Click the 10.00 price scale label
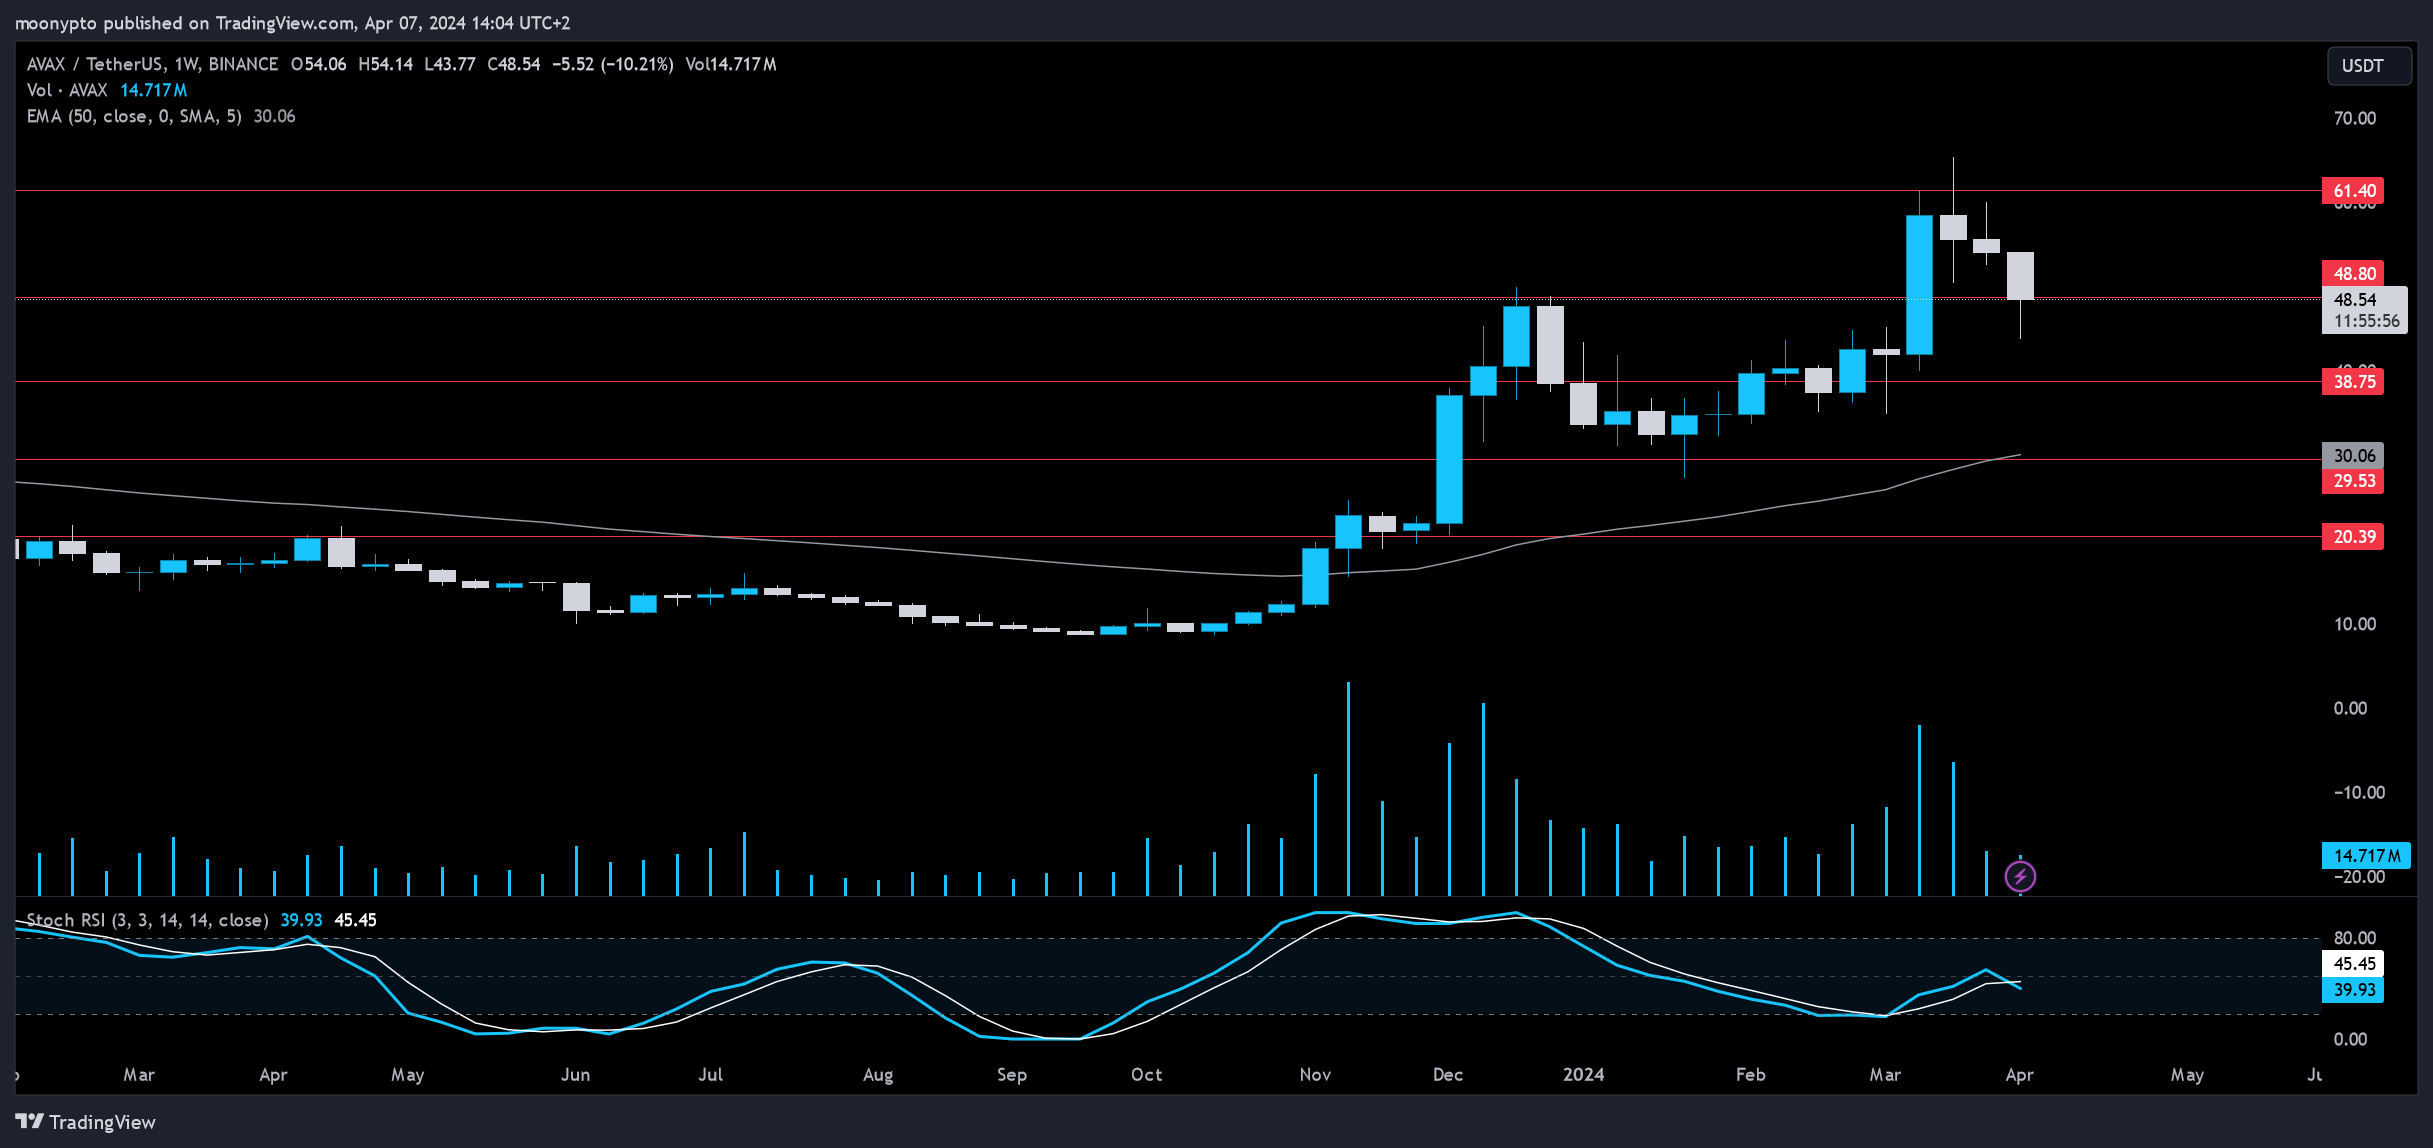 (x=2354, y=624)
